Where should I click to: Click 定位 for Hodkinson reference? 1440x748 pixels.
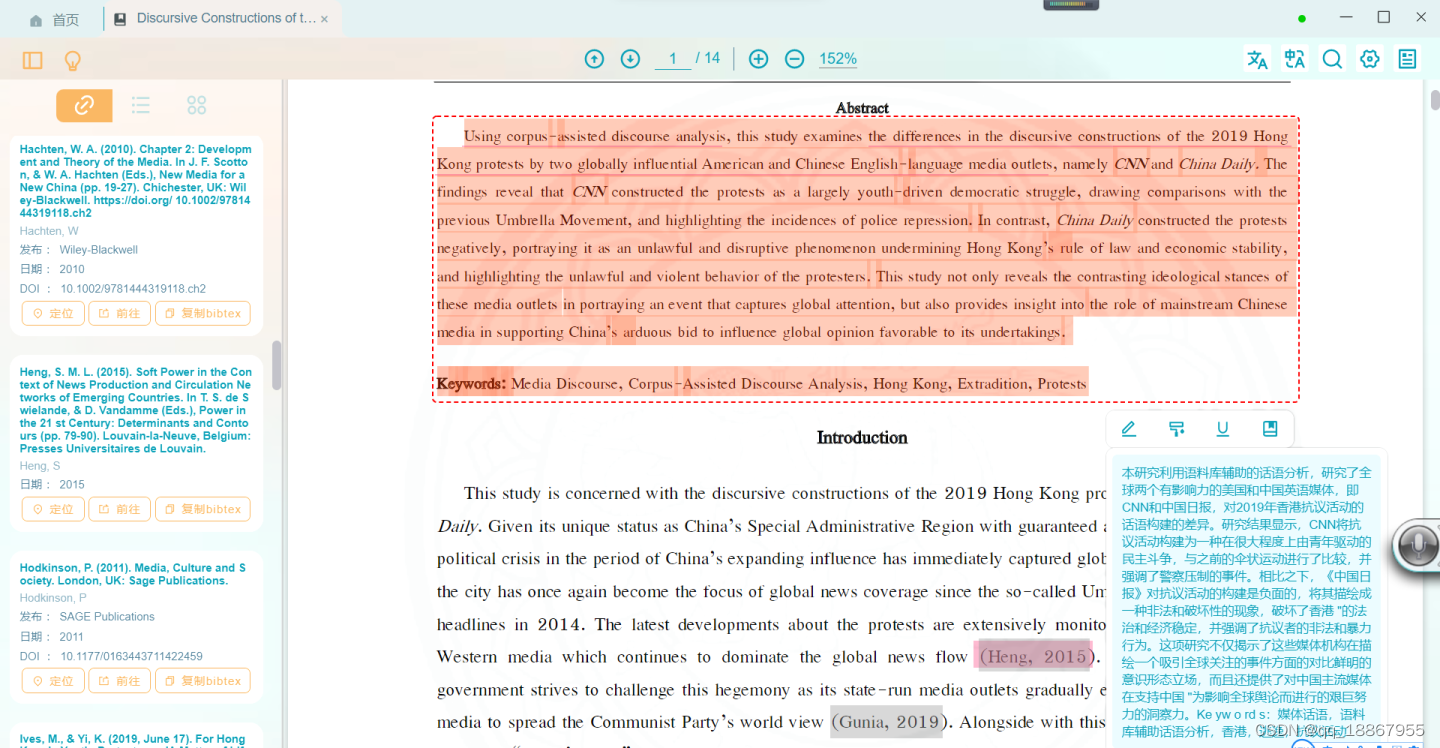(53, 681)
